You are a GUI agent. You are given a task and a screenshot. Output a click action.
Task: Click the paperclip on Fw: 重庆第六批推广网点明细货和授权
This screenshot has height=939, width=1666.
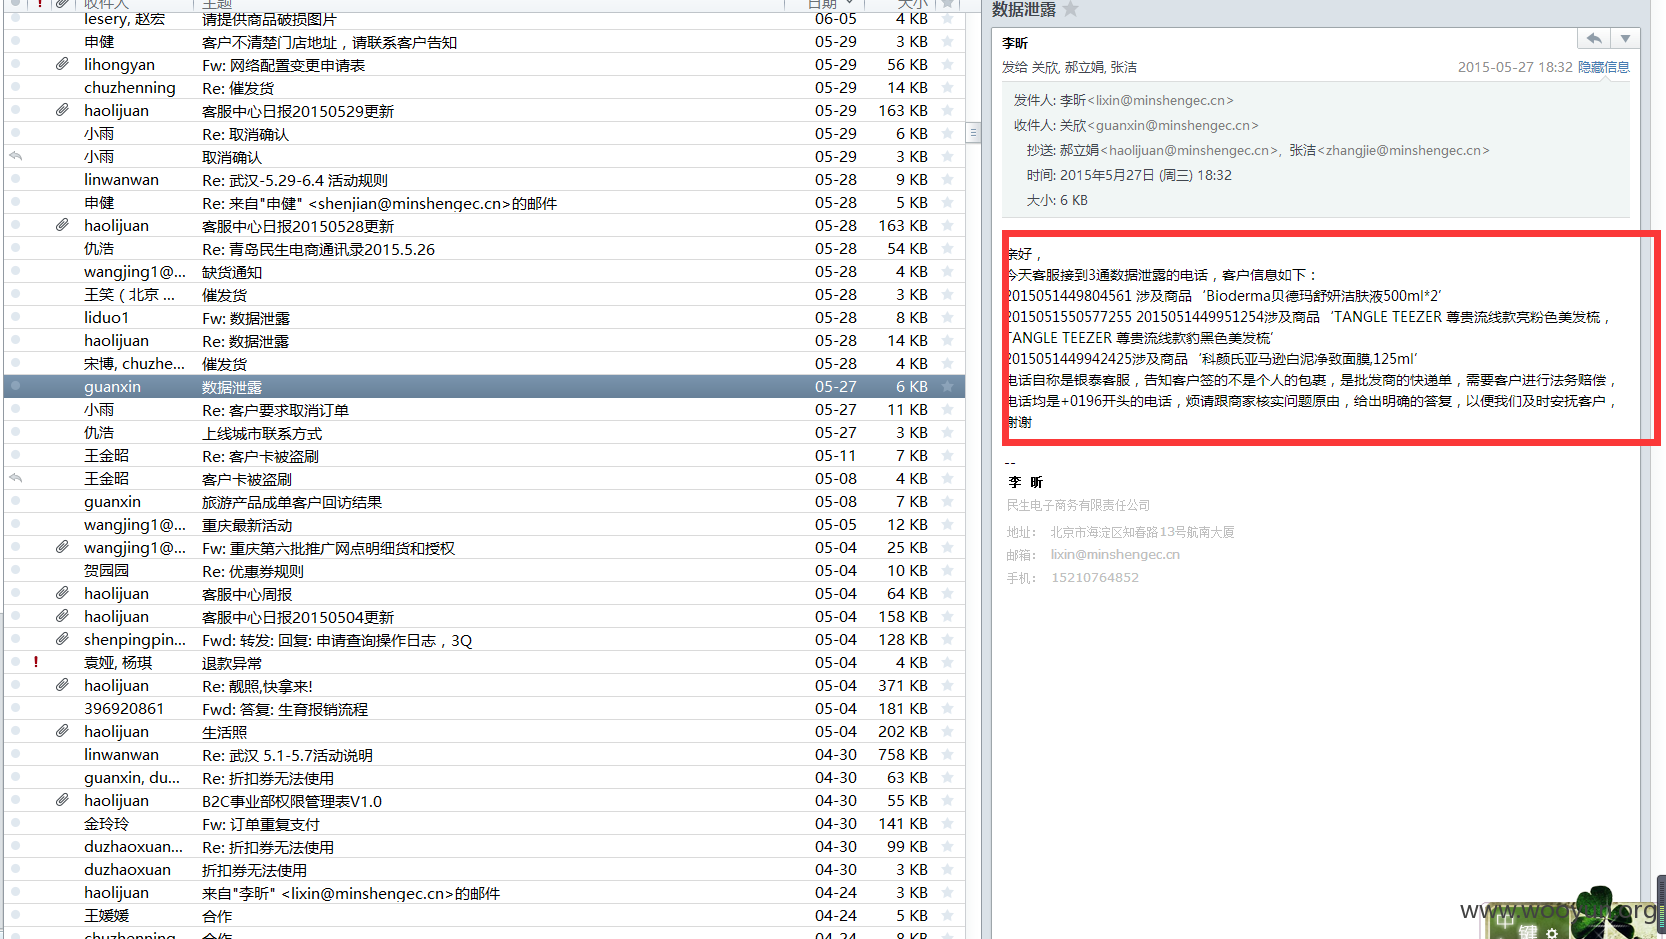pos(62,547)
